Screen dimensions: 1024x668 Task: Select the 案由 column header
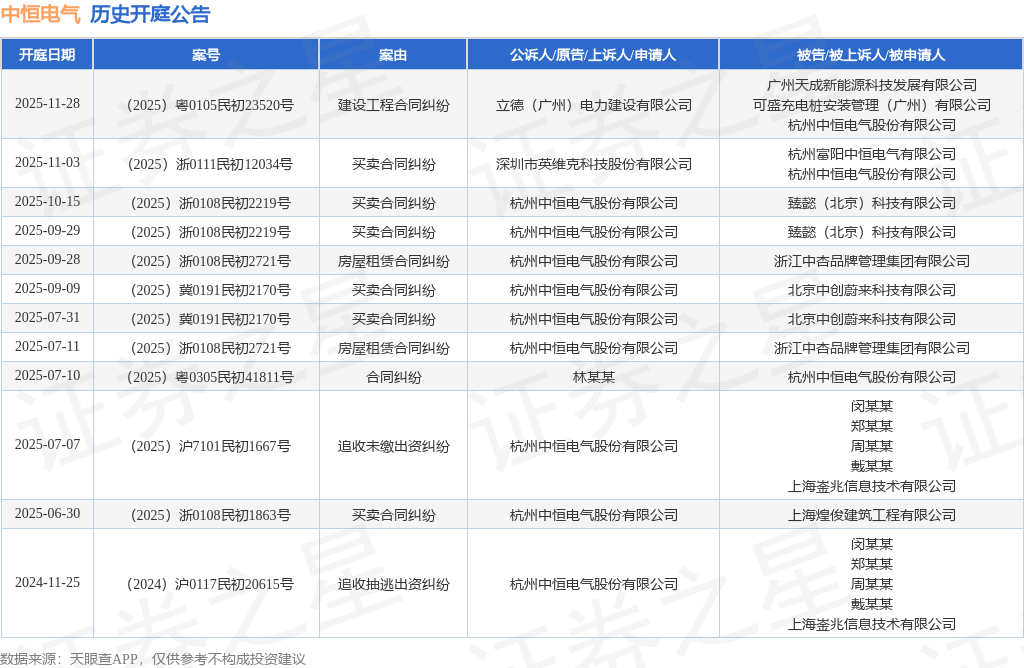[x=393, y=55]
